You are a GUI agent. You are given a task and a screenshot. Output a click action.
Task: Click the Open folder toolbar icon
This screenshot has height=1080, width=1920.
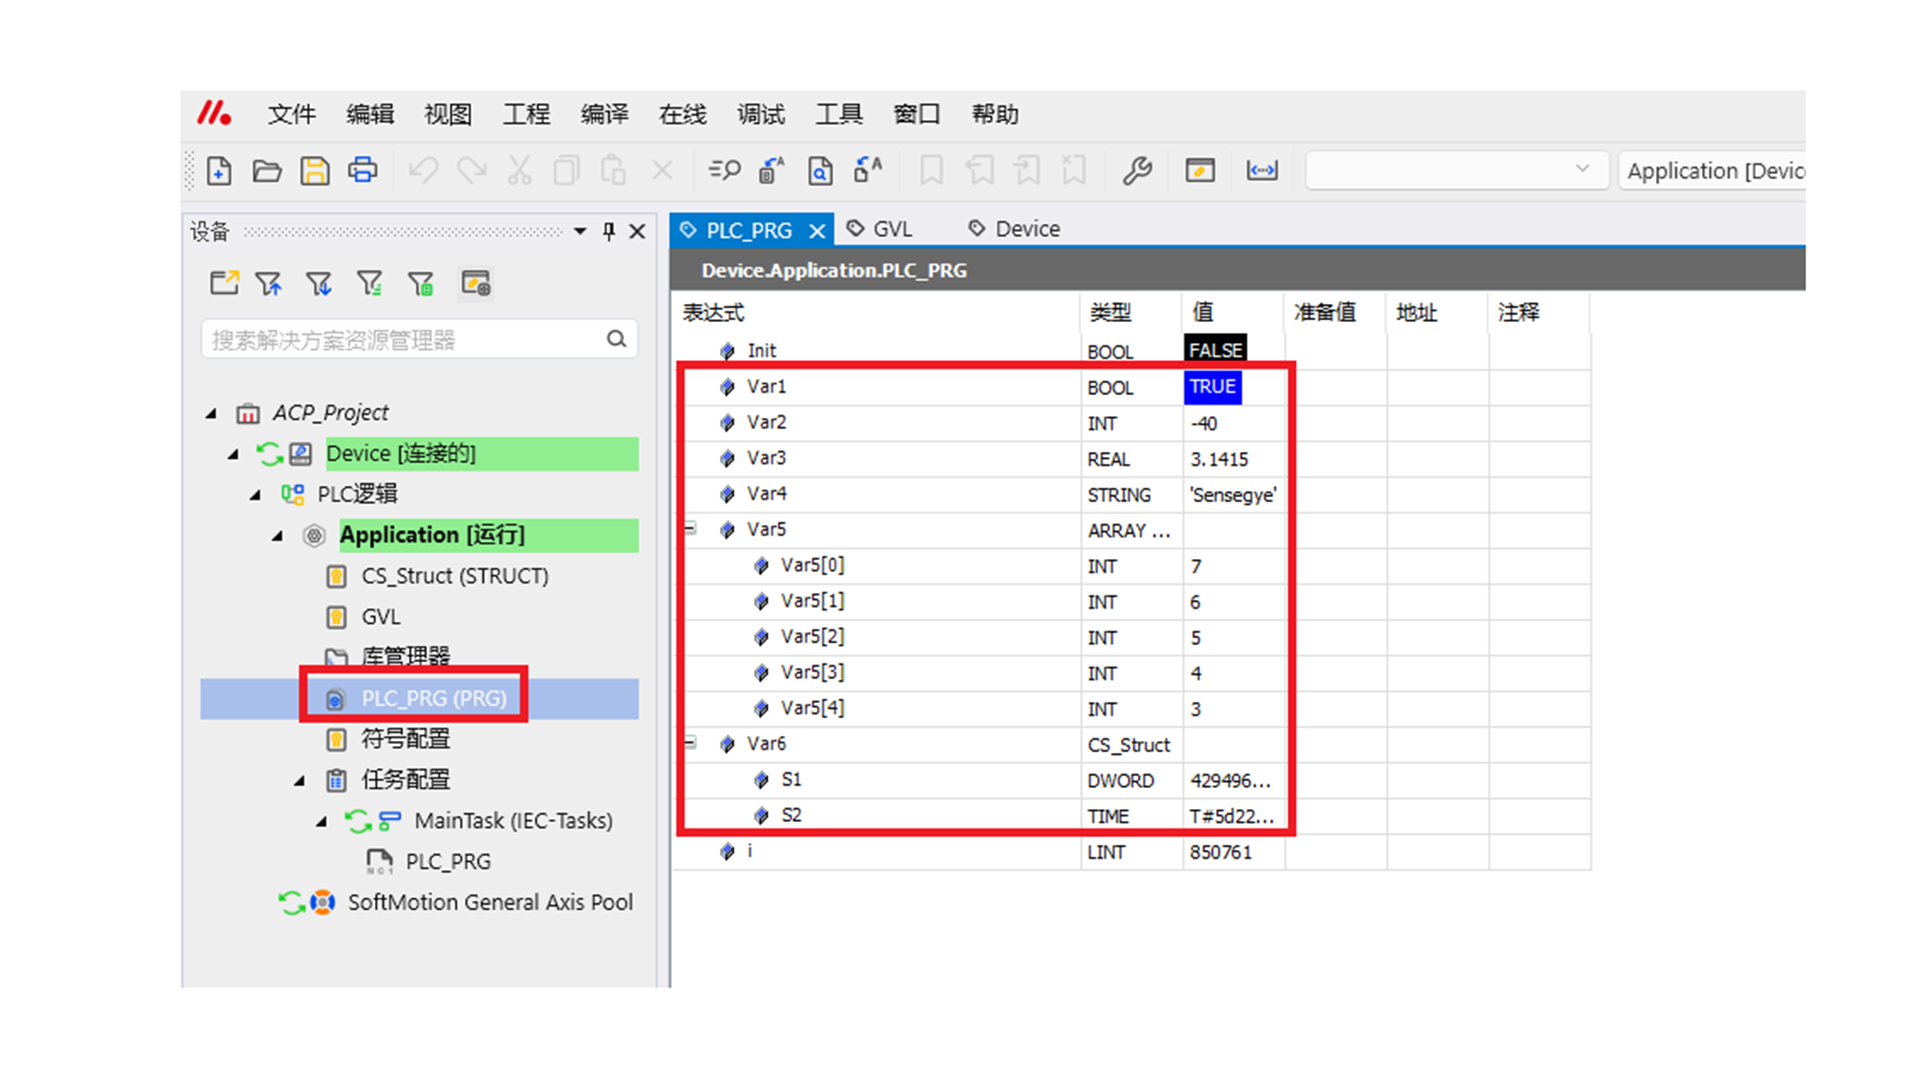click(267, 171)
